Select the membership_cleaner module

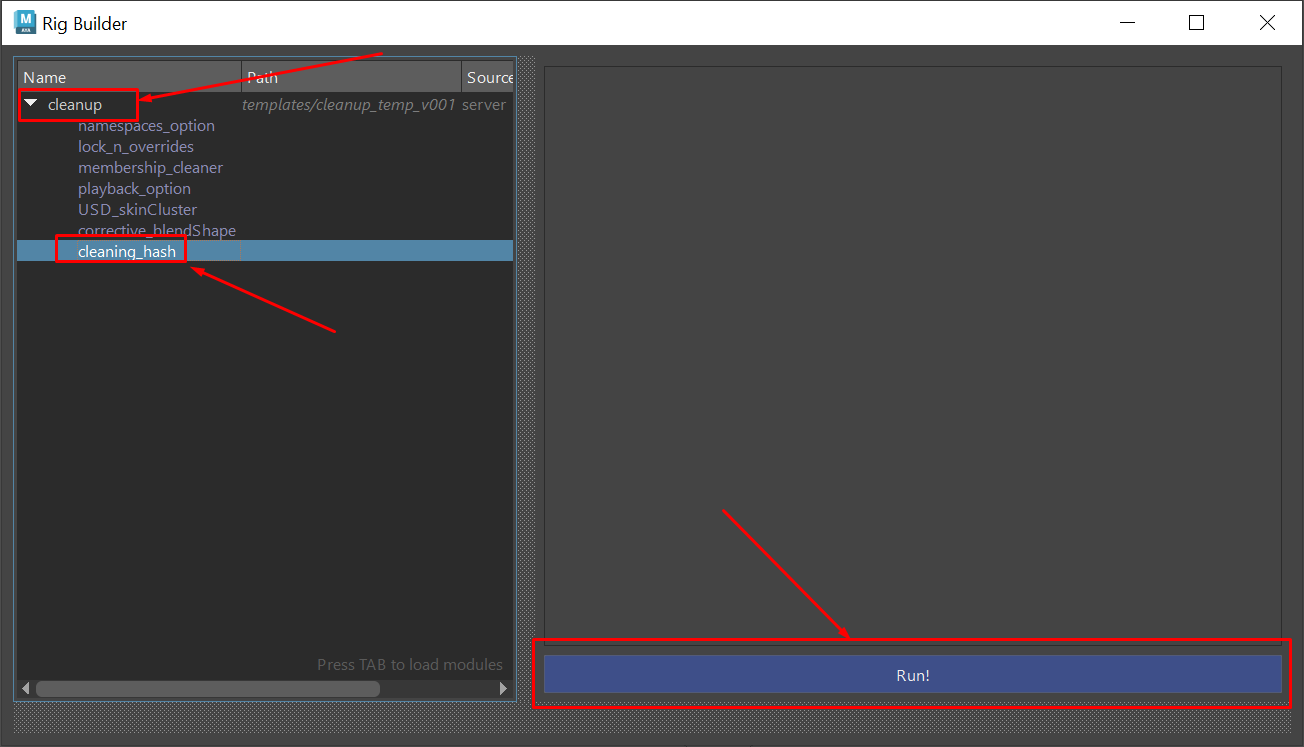coord(150,168)
